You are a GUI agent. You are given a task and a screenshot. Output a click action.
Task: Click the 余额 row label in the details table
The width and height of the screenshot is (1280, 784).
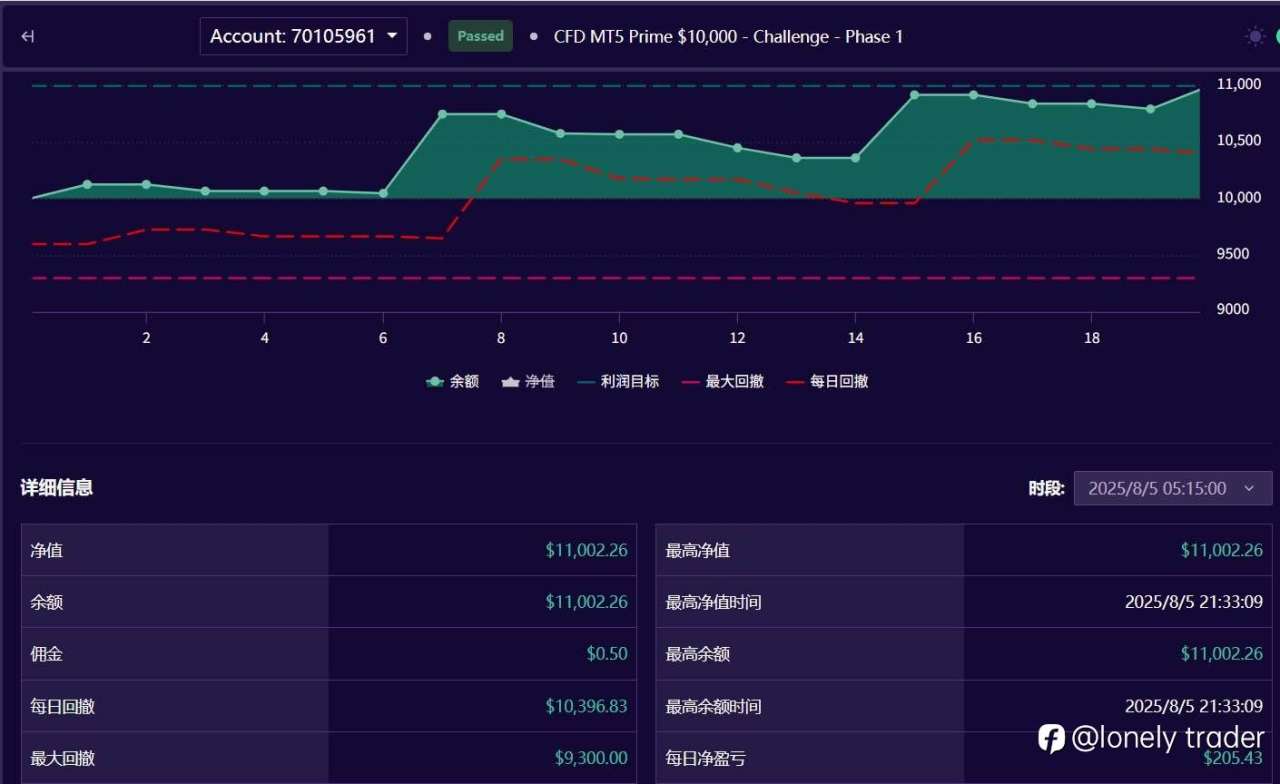point(47,602)
